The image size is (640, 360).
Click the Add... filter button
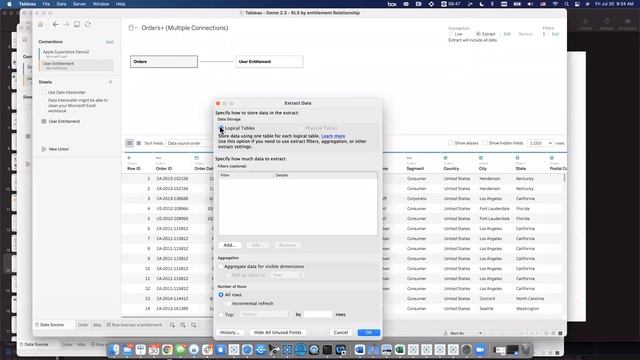(x=229, y=245)
